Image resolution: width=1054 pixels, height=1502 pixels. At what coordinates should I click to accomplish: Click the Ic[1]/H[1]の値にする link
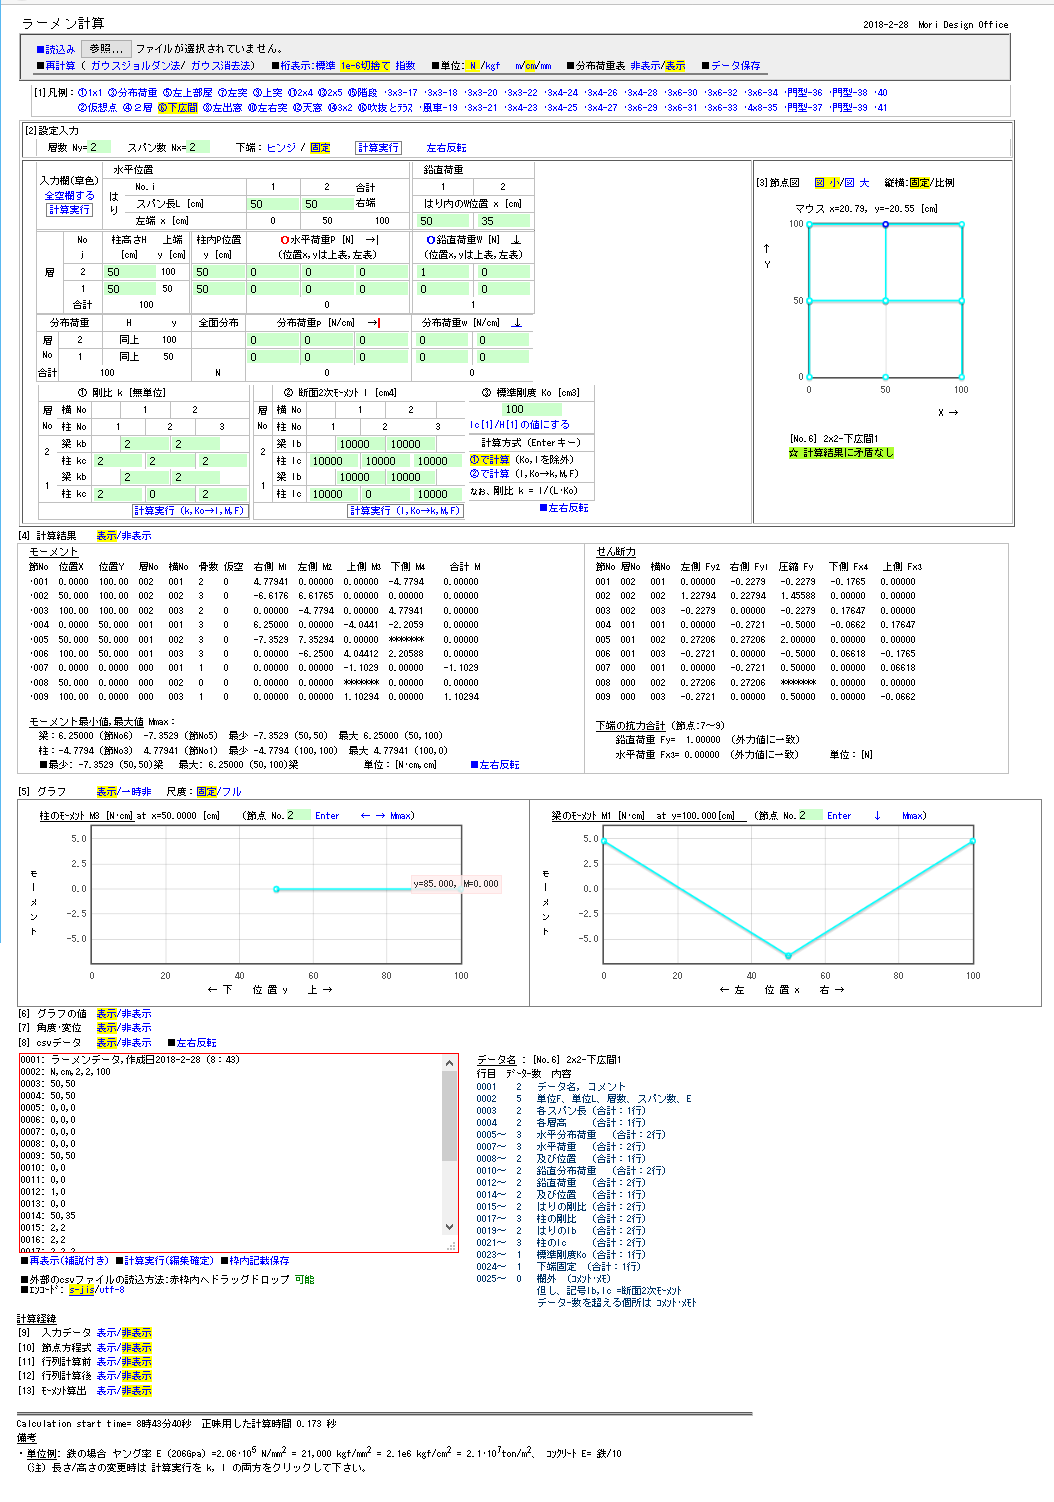pos(520,425)
